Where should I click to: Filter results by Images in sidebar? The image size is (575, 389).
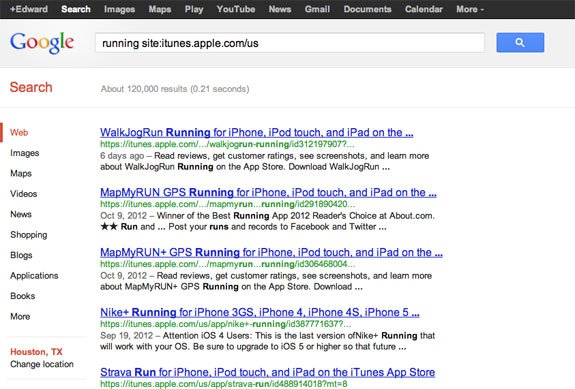[x=25, y=153]
